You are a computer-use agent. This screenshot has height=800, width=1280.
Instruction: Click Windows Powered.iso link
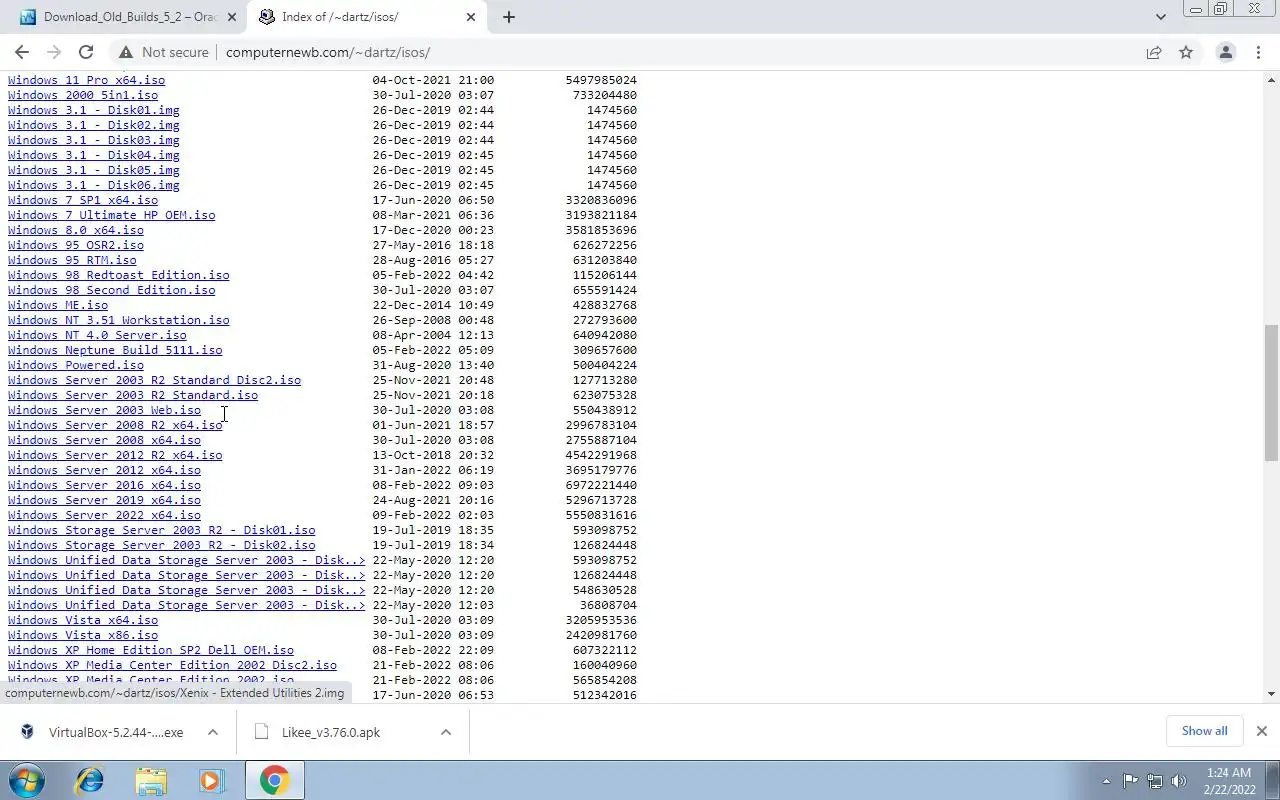[x=76, y=365]
